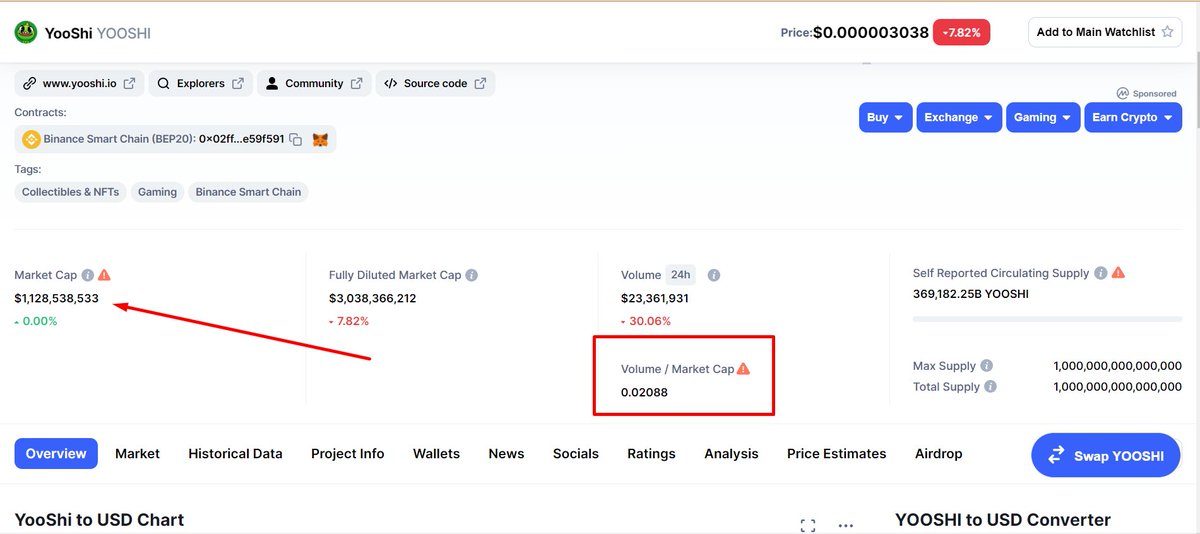
Task: Open the Earn Crypto dropdown
Action: tap(1133, 117)
